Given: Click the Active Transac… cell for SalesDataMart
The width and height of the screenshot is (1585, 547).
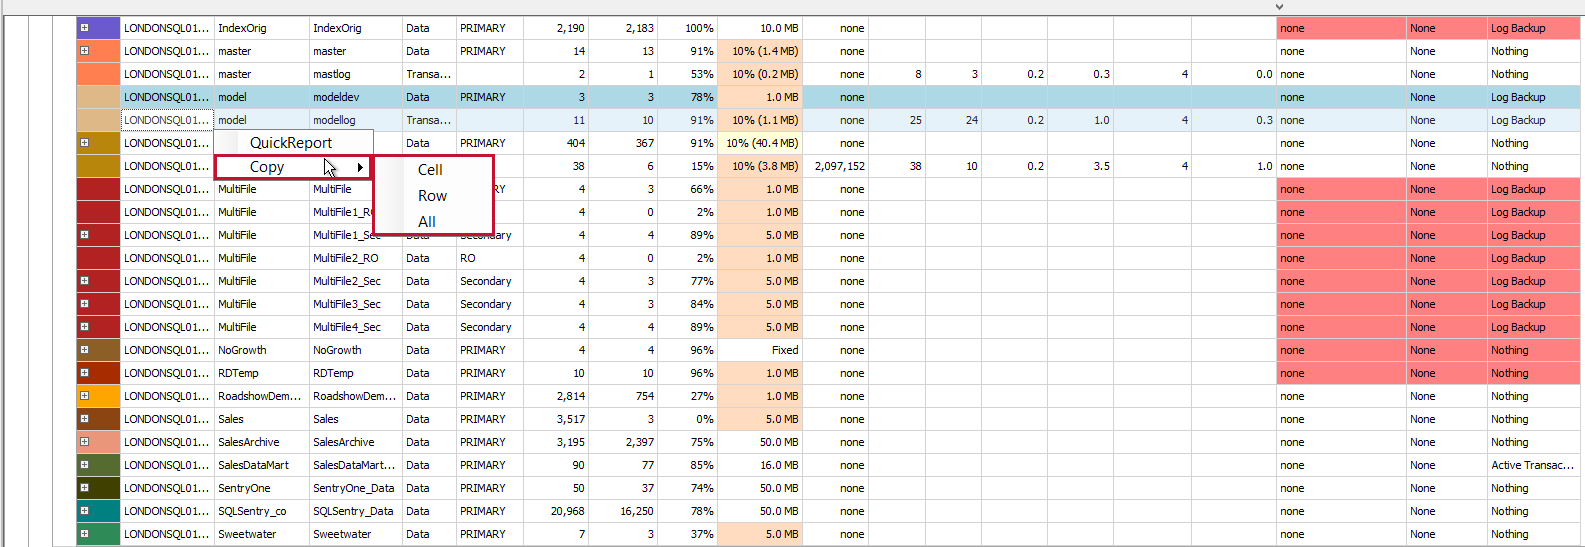Looking at the screenshot, I should tap(1532, 465).
